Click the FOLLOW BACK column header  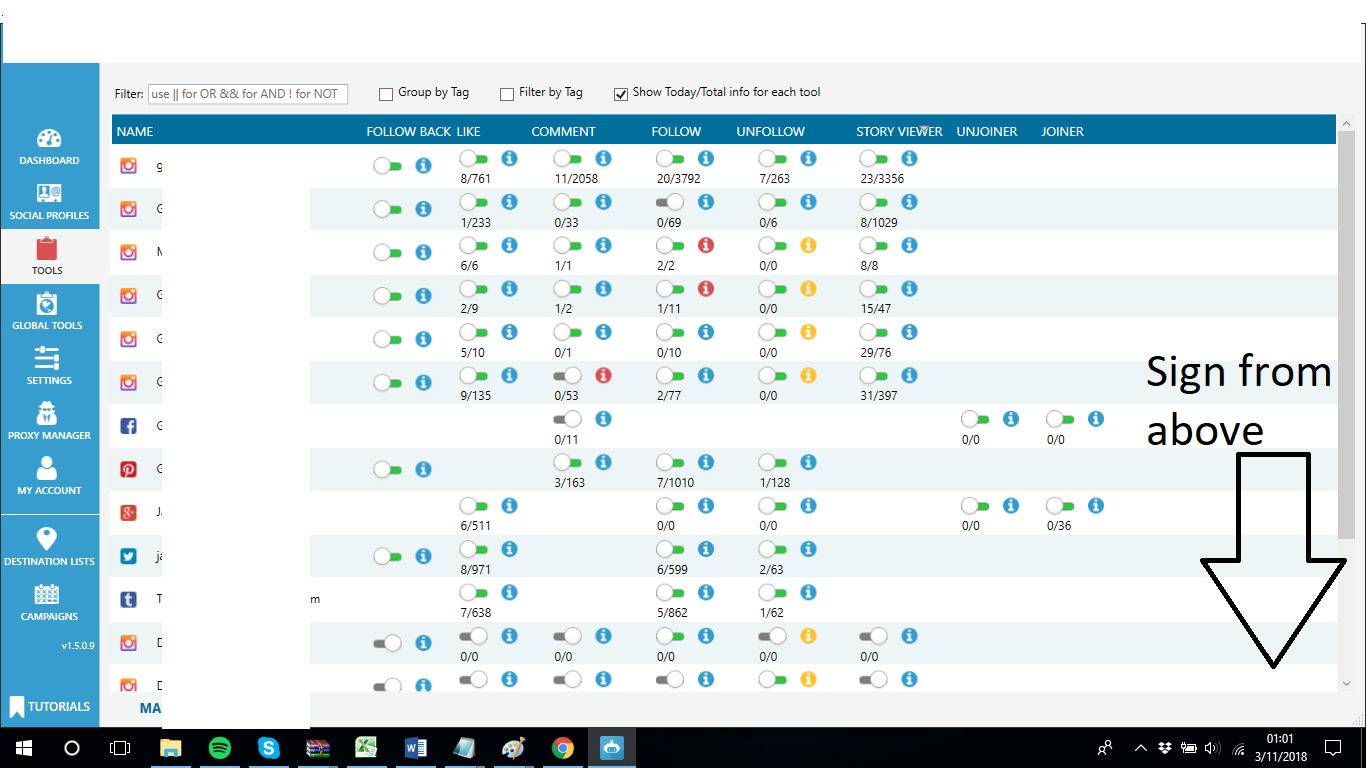point(409,132)
